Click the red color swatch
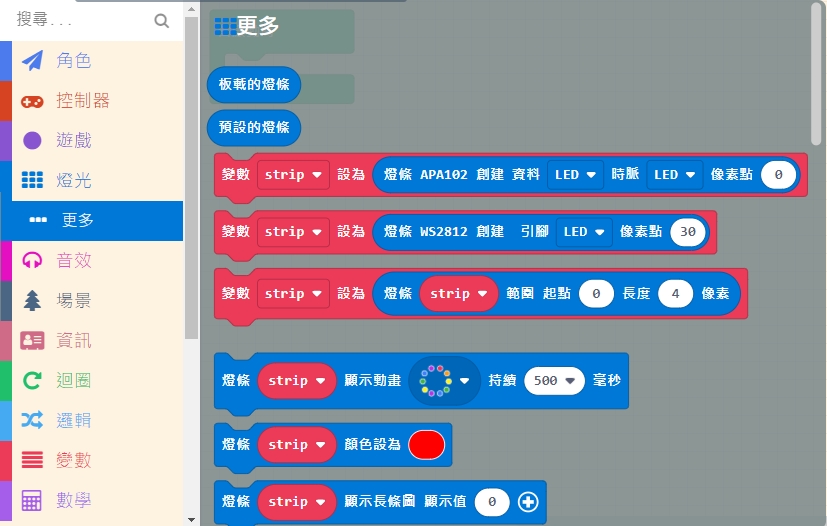The height and width of the screenshot is (526, 827). [x=426, y=444]
